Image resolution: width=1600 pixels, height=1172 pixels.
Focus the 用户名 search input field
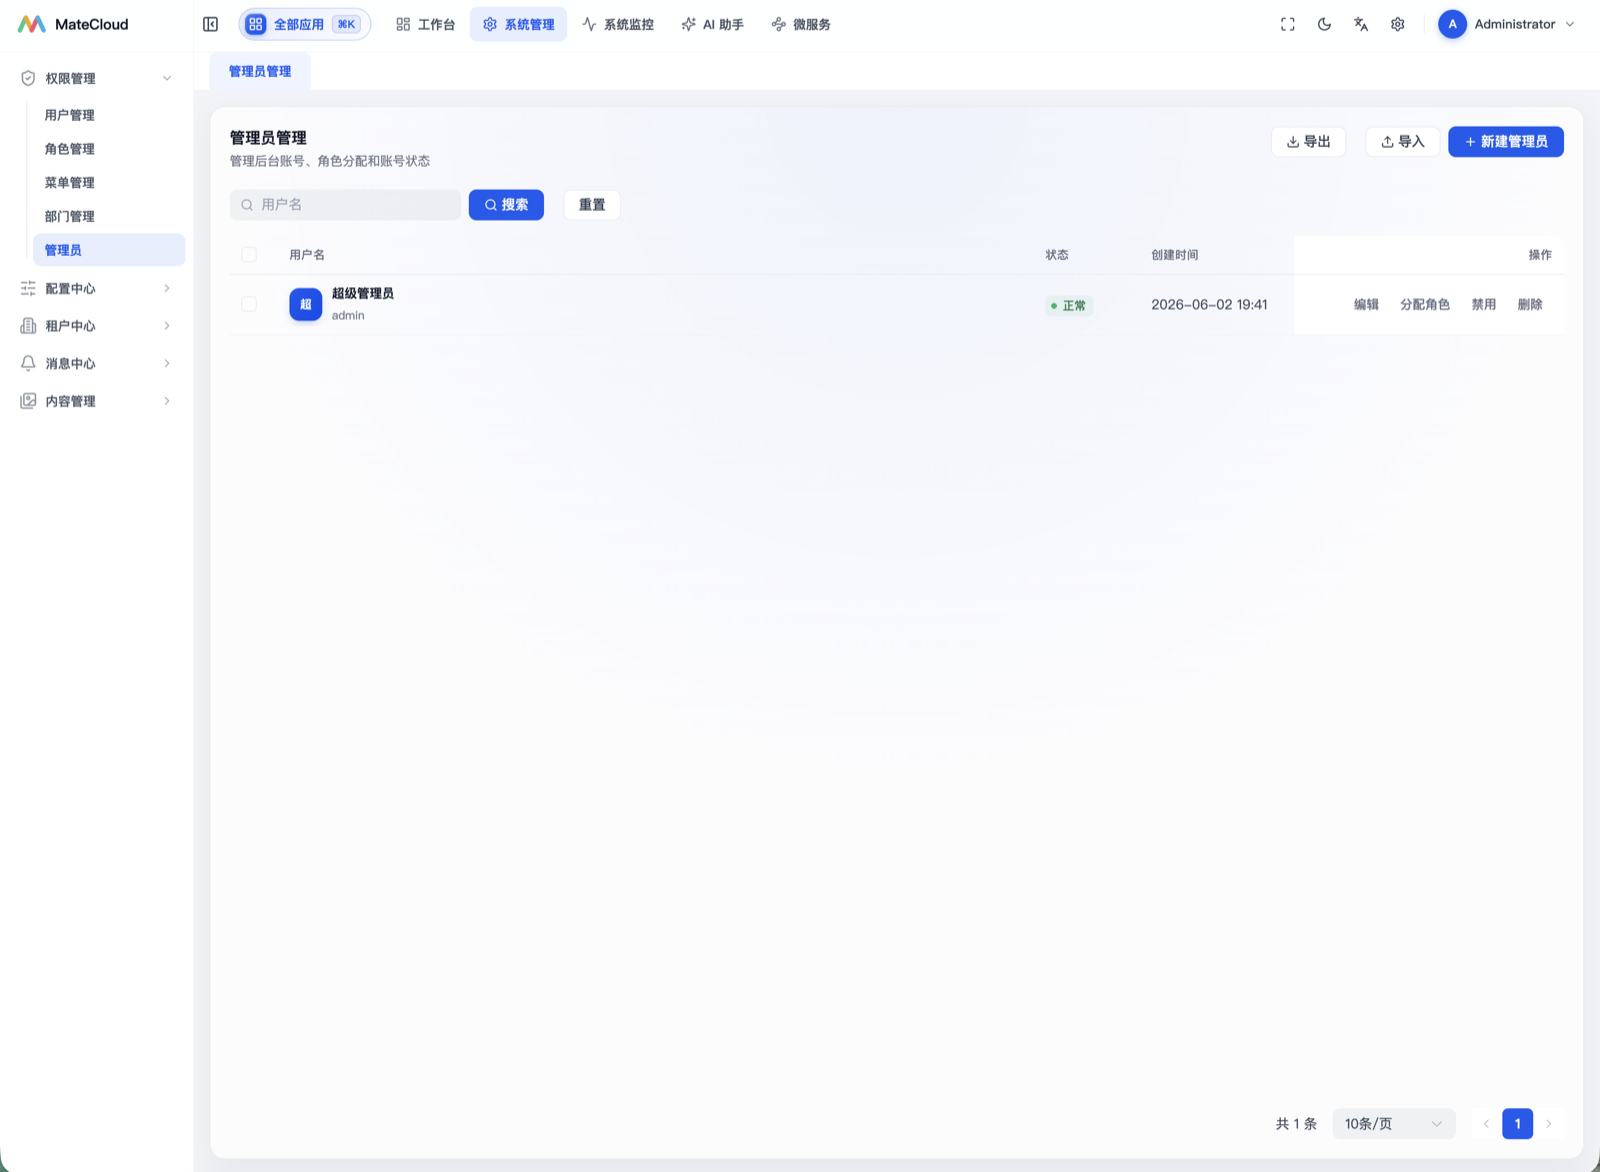pos(345,205)
